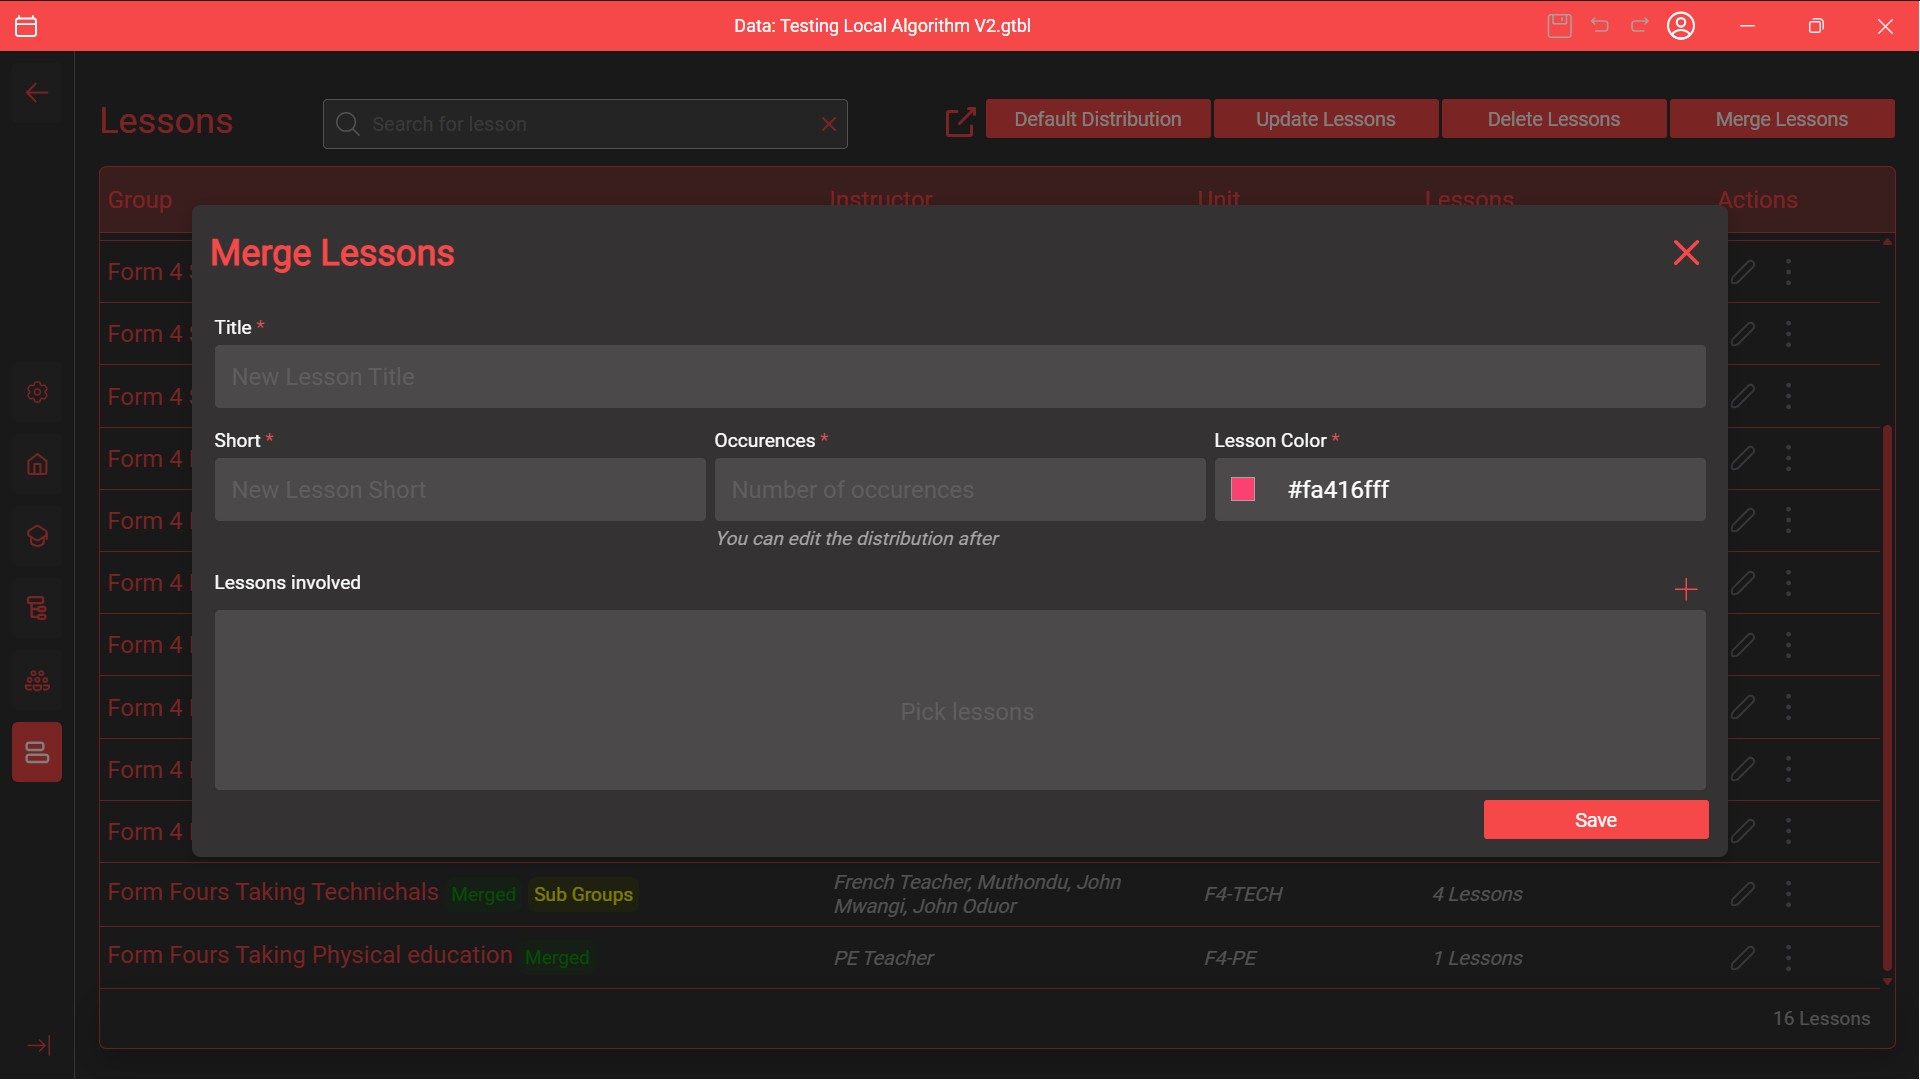Open the user account profile icon
The width and height of the screenshot is (1920, 1080).
click(1681, 26)
